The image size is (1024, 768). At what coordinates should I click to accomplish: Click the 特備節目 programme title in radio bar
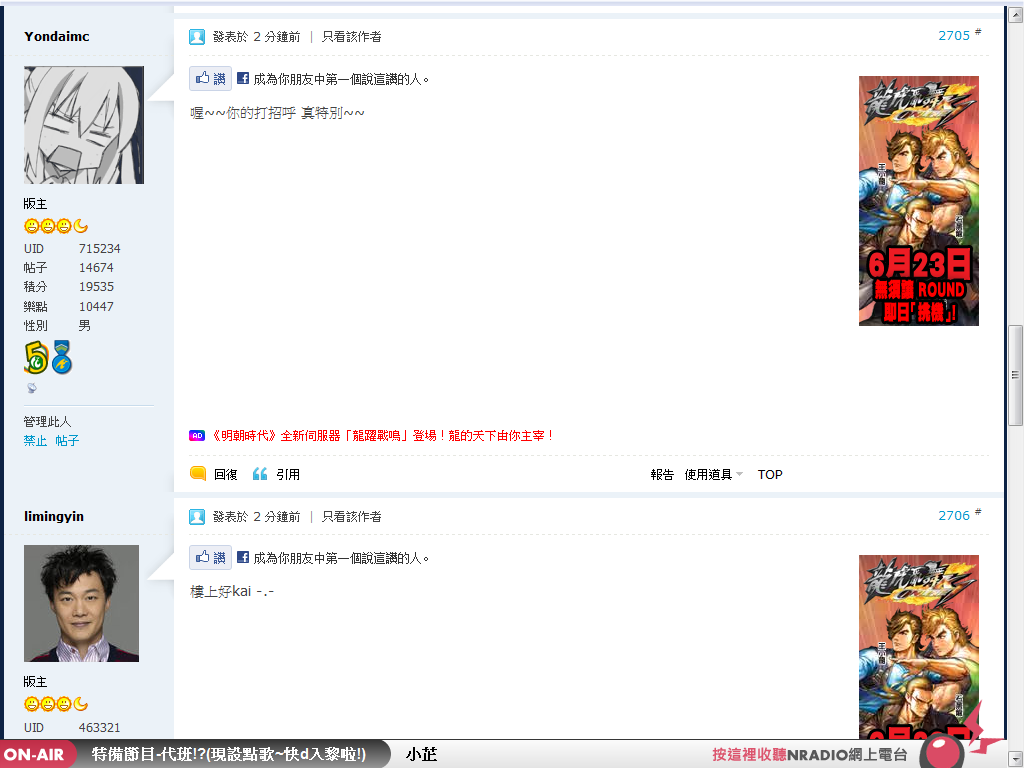click(x=229, y=755)
